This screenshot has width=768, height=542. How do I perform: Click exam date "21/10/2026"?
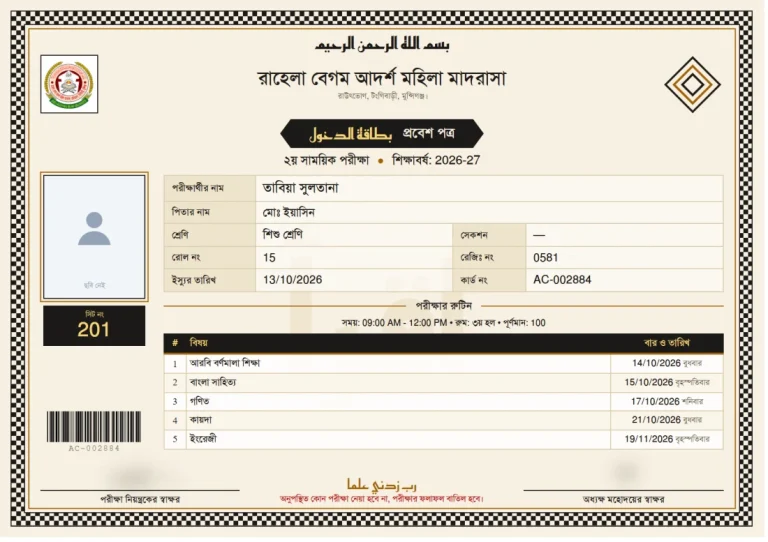[656, 420]
